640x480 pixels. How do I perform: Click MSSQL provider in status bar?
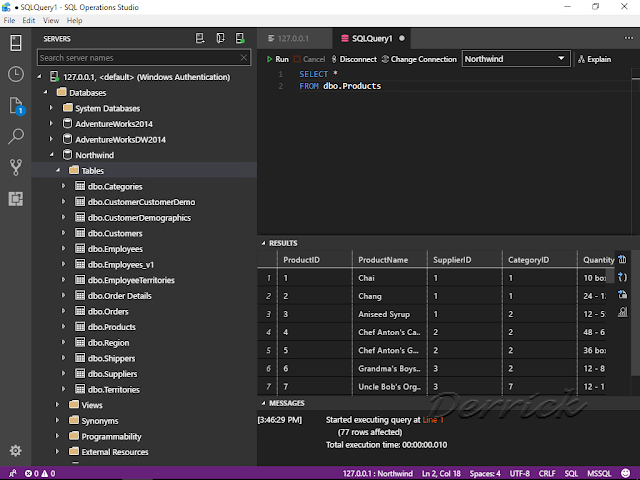[x=599, y=473]
